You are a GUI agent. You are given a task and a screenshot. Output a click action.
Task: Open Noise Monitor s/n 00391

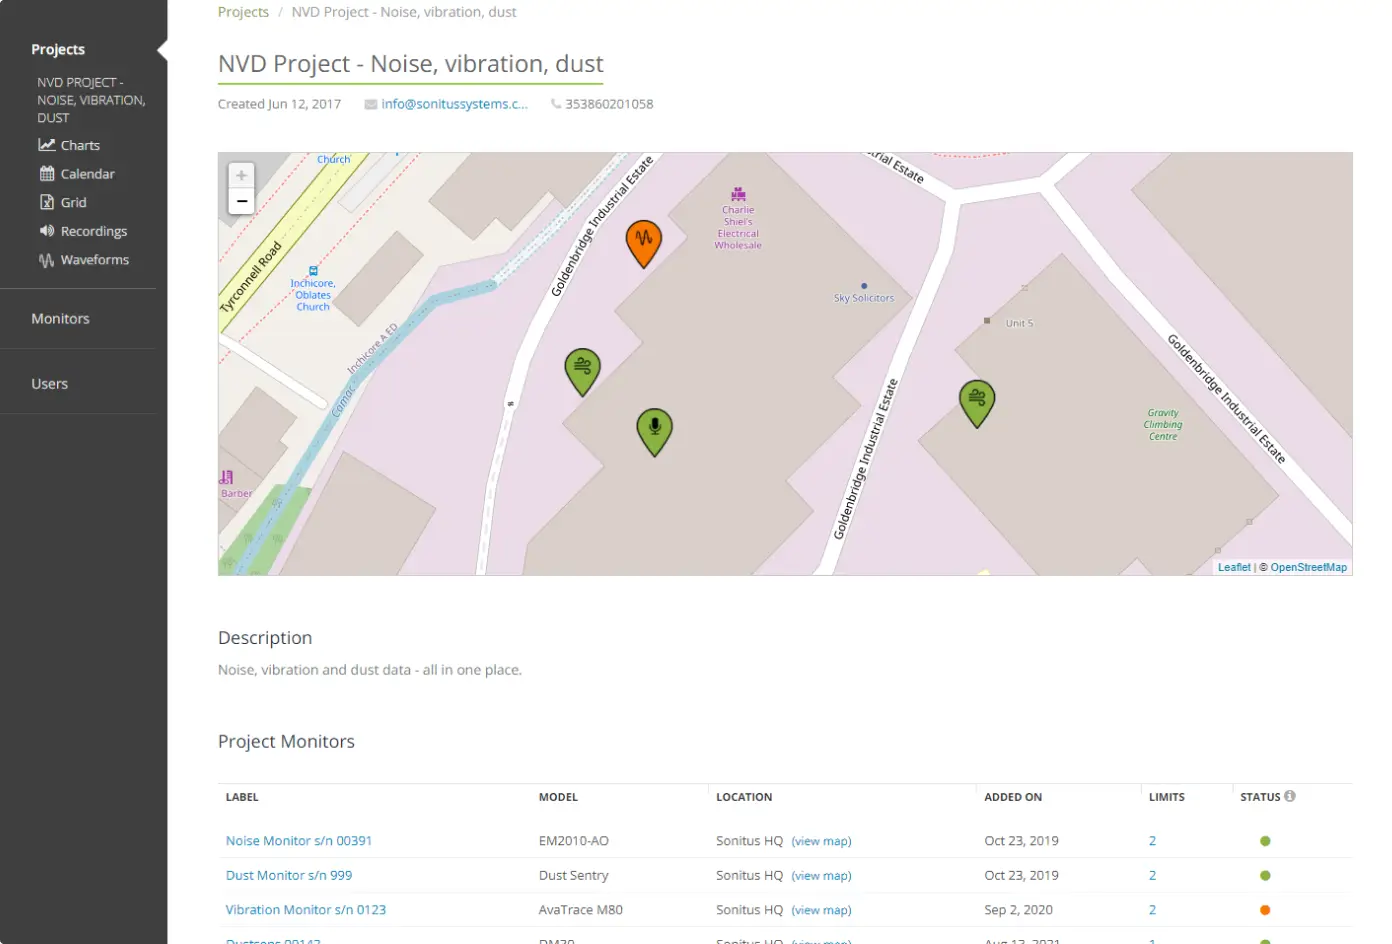pyautogui.click(x=299, y=841)
